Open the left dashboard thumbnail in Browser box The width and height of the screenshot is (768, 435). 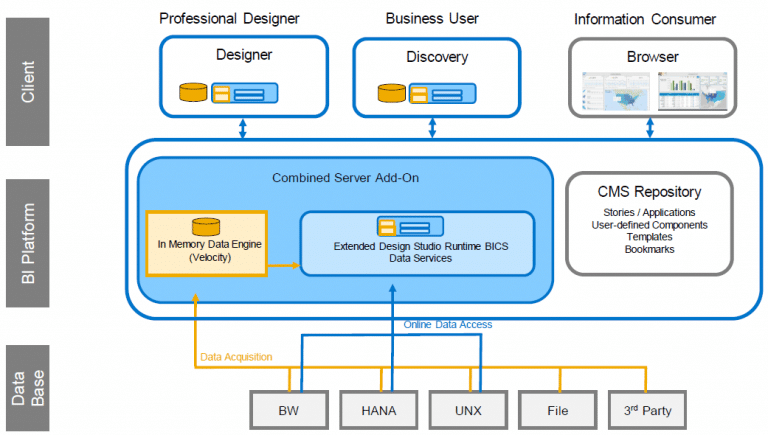coord(616,92)
